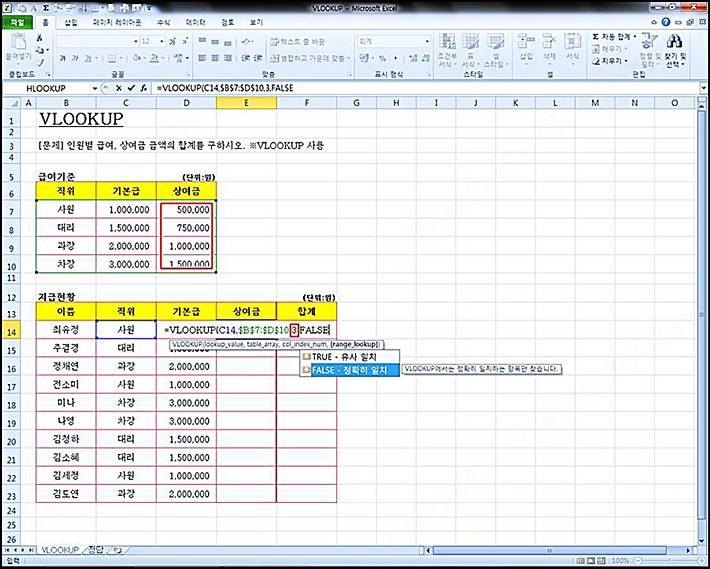Toggle Middle Align vertical alignment
Screen dimensions: 710x569
tap(215, 42)
